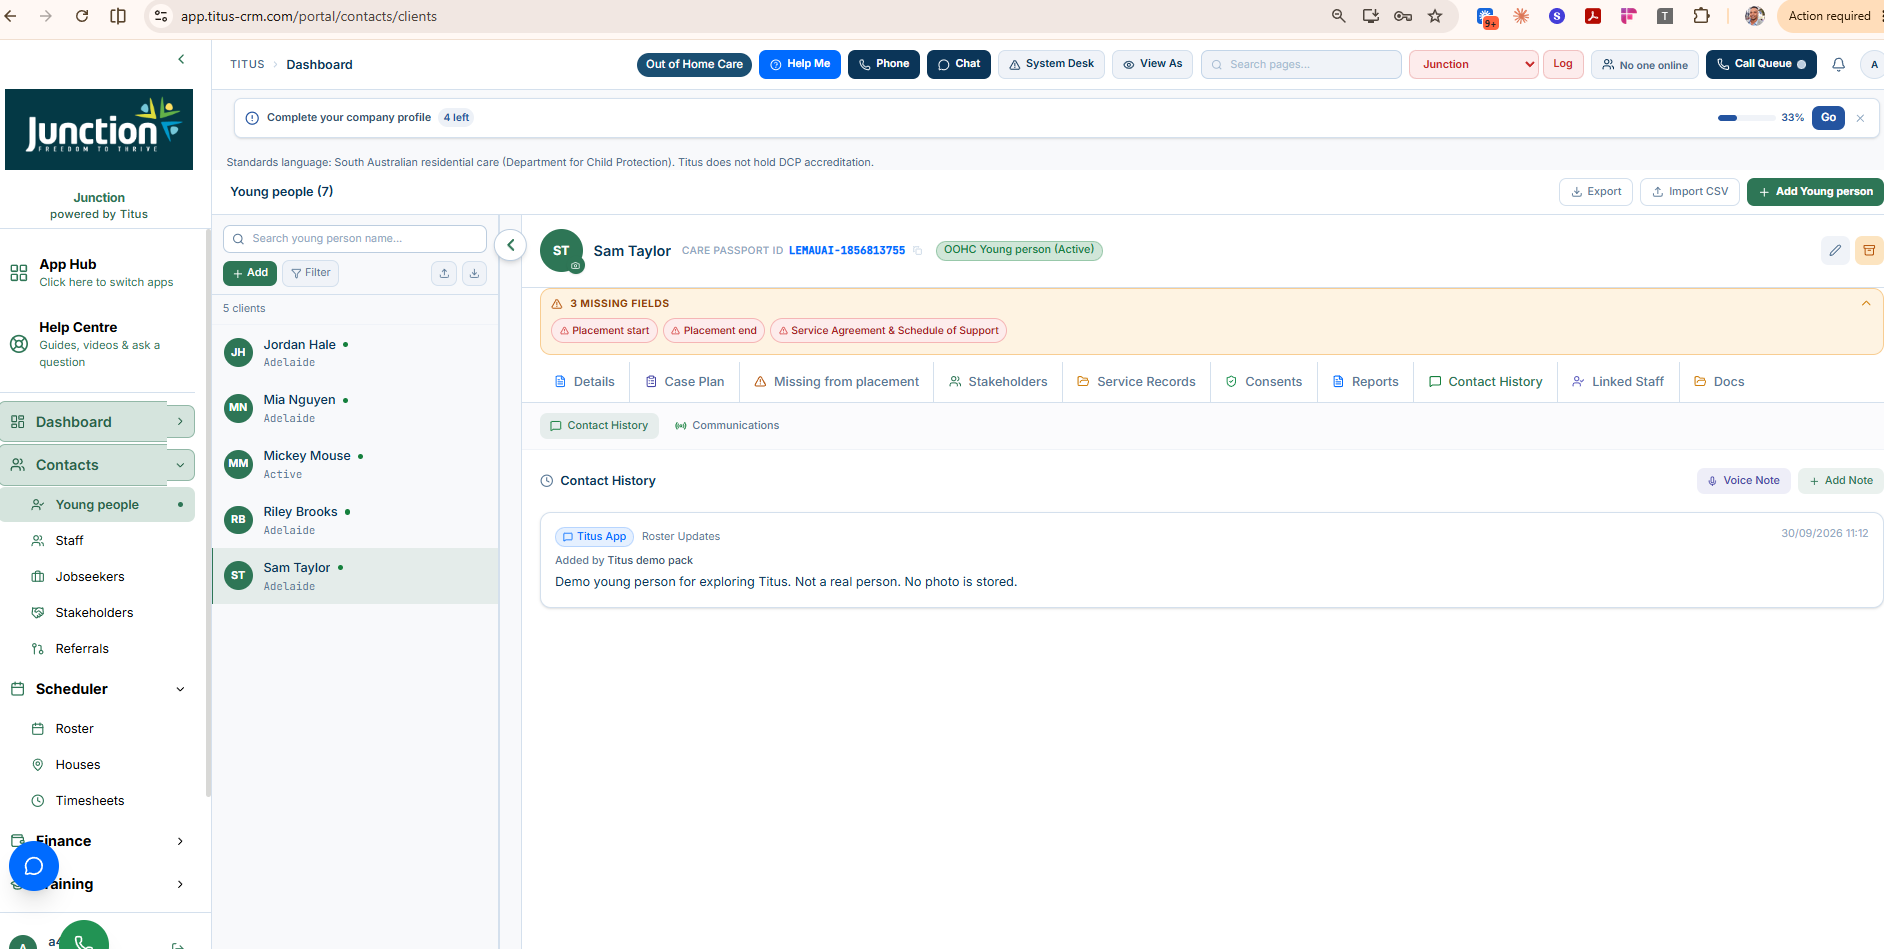Image resolution: width=1884 pixels, height=949 pixels.
Task: Collapse the left sidebar chevron
Action: [x=181, y=59]
